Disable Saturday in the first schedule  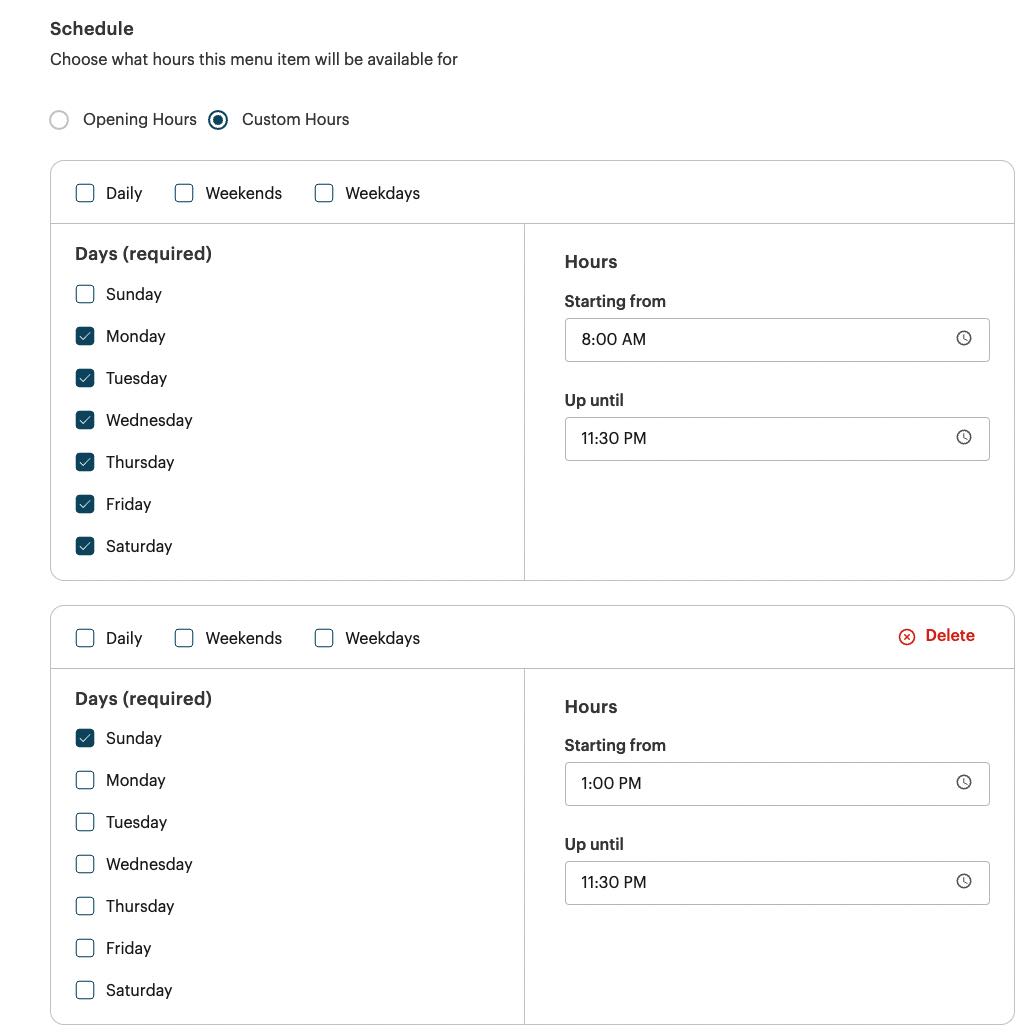click(x=85, y=546)
